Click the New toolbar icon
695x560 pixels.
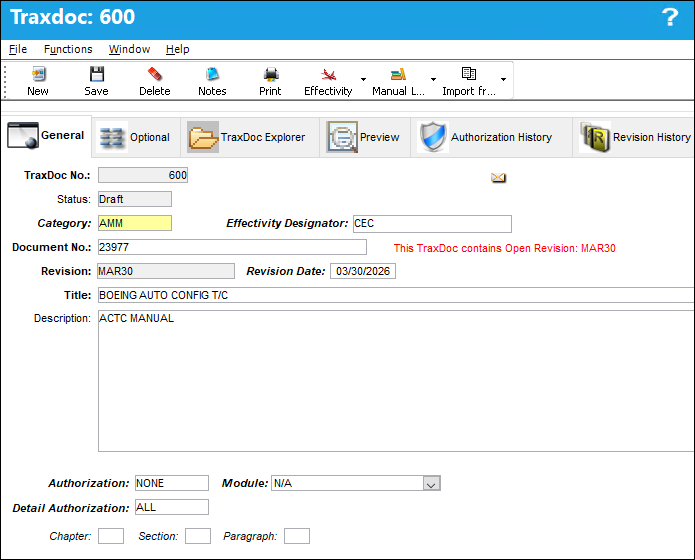click(x=38, y=74)
